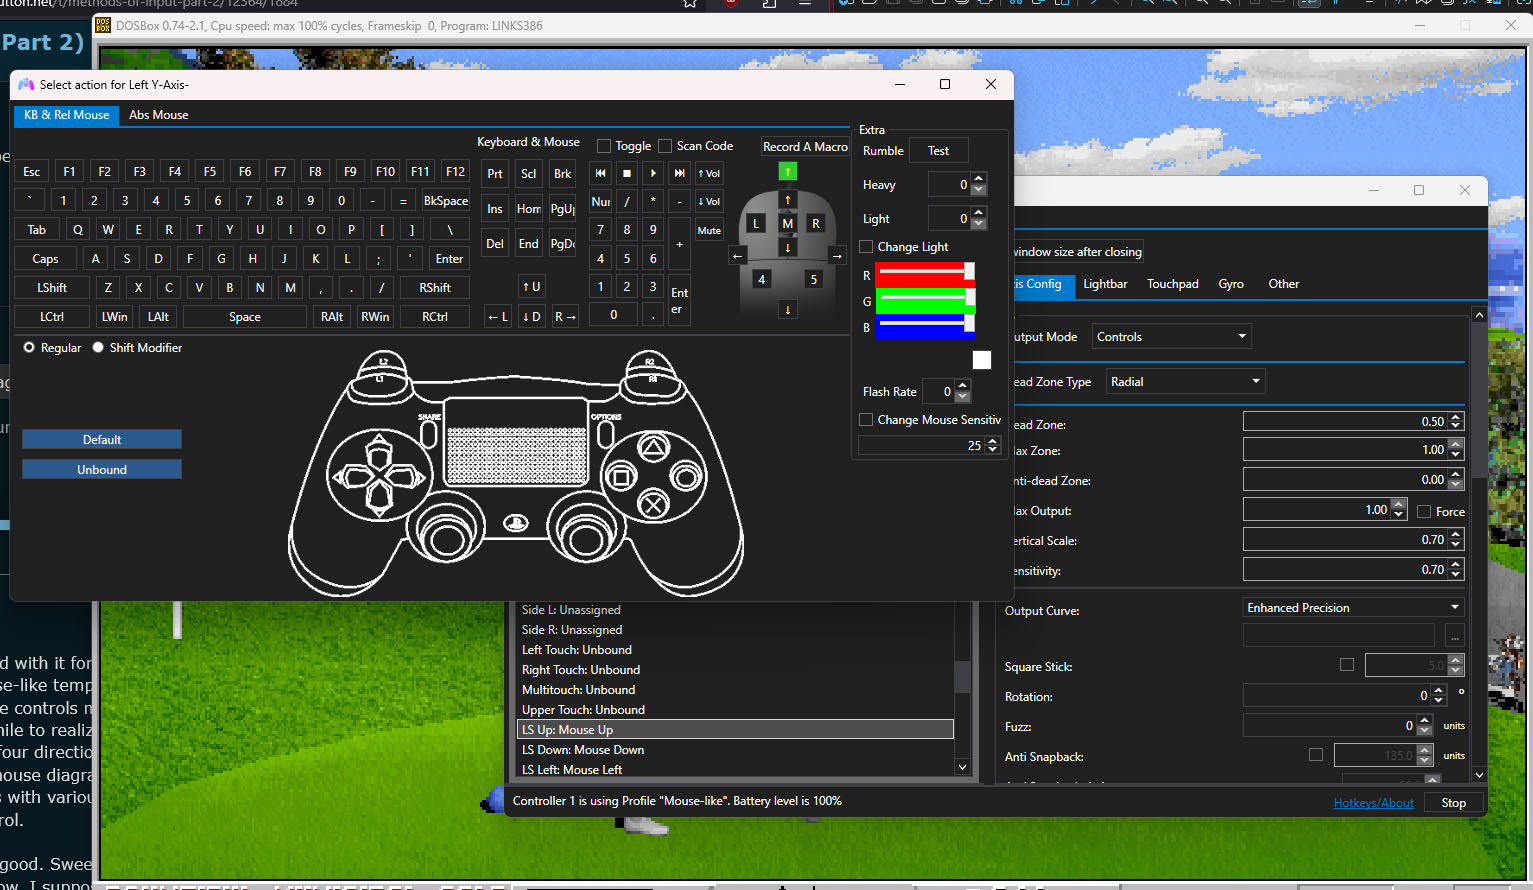The height and width of the screenshot is (890, 1533).
Task: Click the next track media key
Action: pos(680,173)
